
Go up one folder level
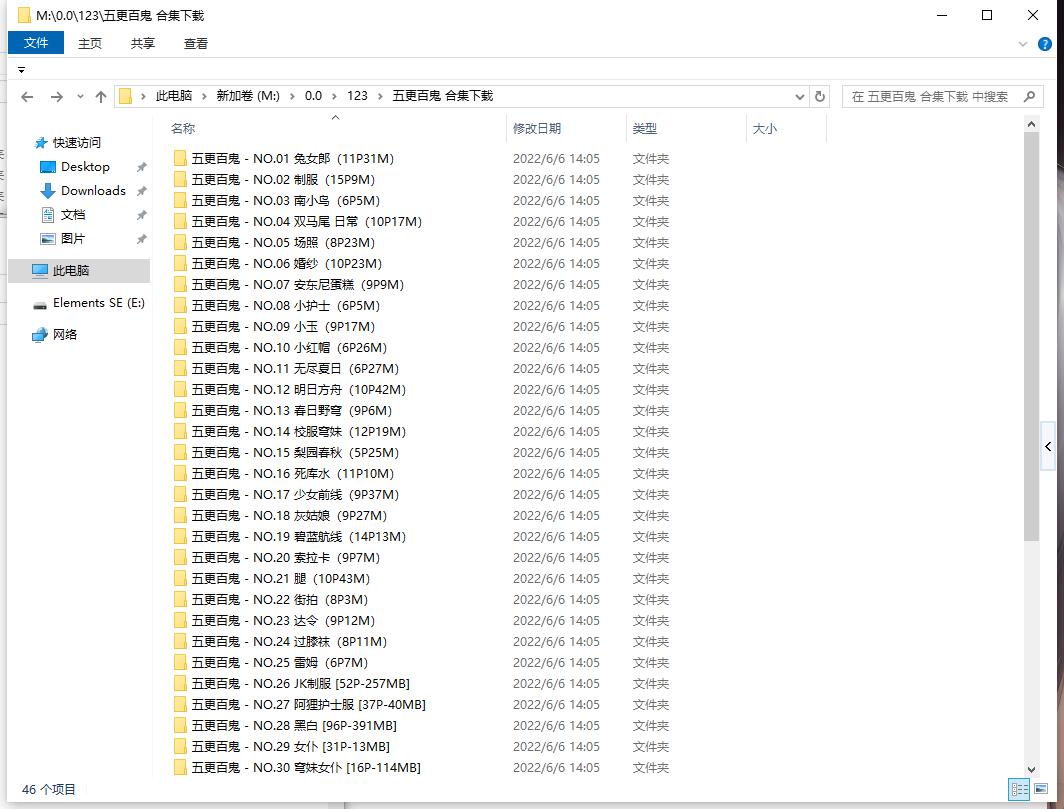(101, 96)
